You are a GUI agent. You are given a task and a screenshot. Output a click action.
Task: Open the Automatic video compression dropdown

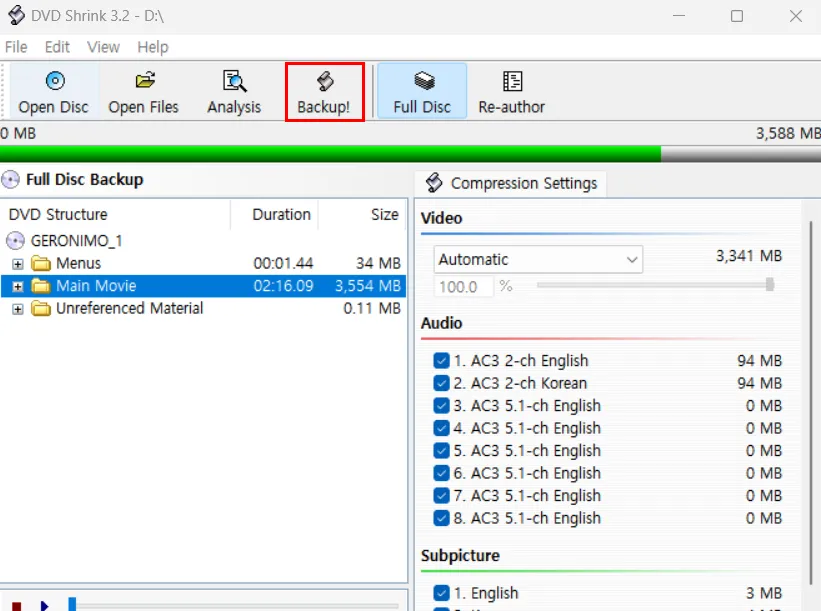click(538, 259)
